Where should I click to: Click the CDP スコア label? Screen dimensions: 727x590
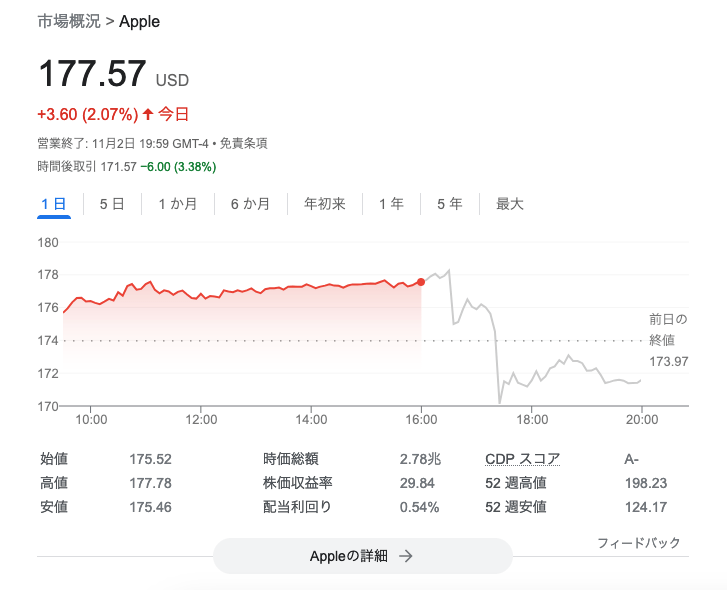click(522, 459)
